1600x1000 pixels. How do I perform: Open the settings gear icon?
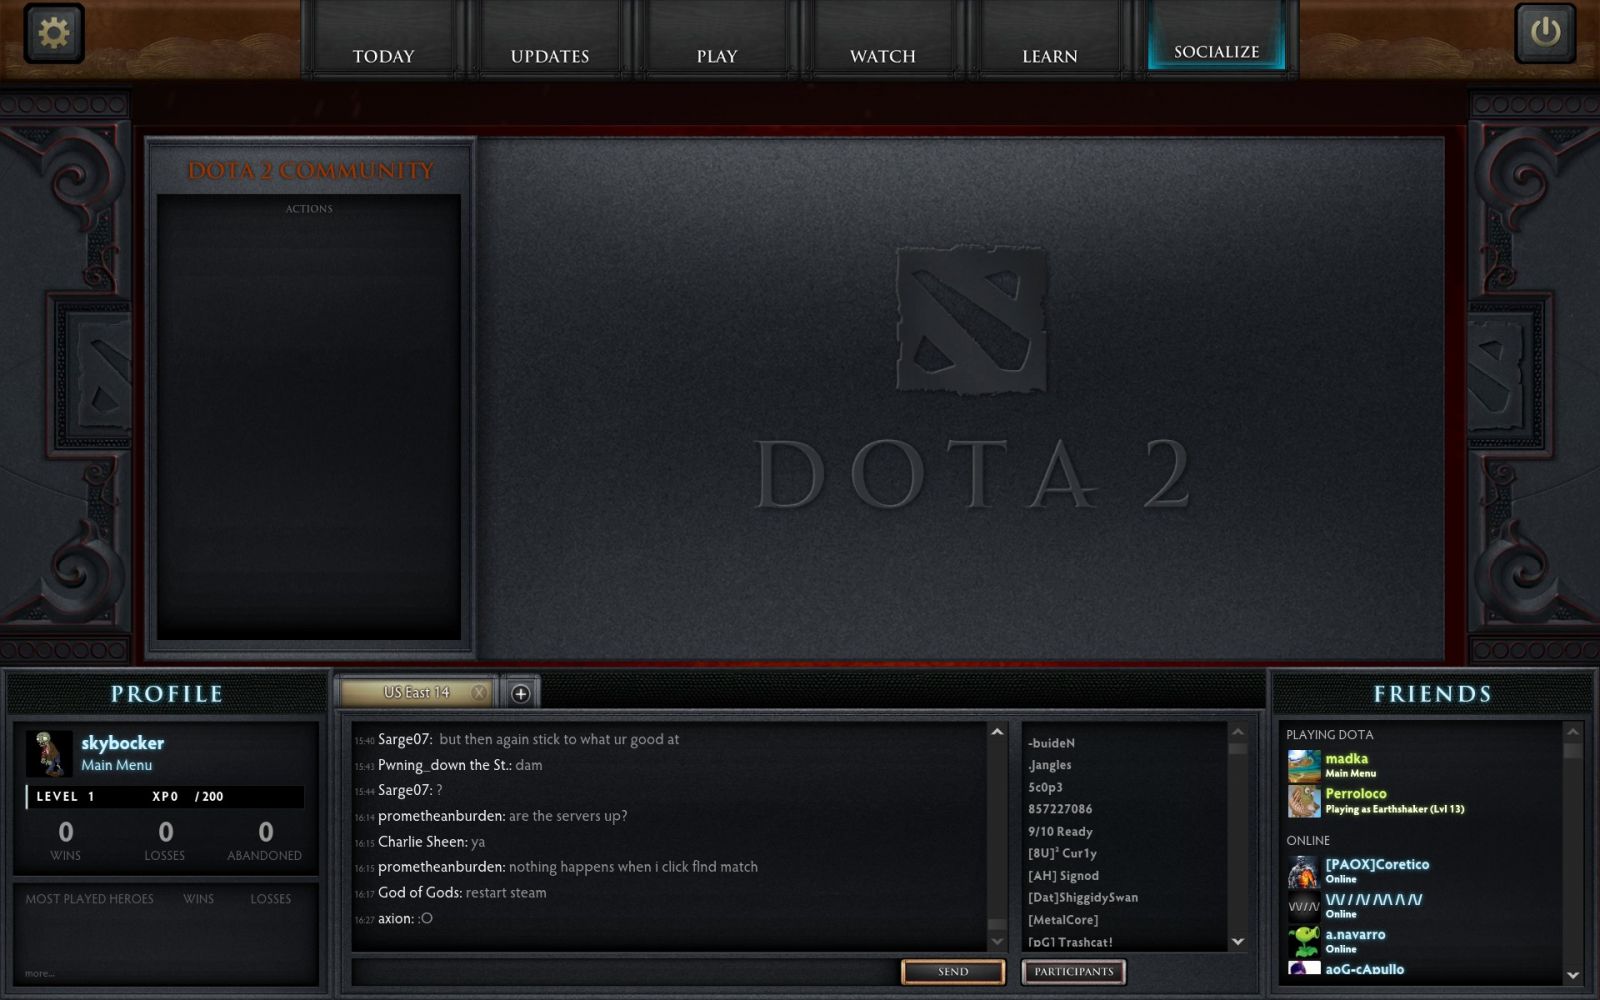click(x=53, y=33)
